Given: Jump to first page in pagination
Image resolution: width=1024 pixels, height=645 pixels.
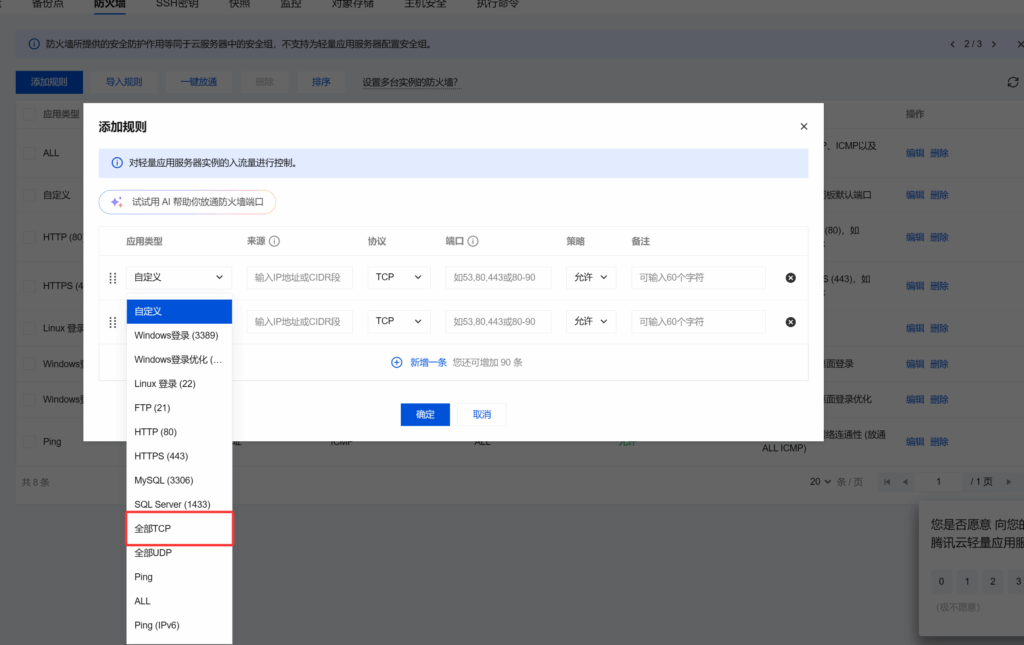Looking at the screenshot, I should 887,482.
